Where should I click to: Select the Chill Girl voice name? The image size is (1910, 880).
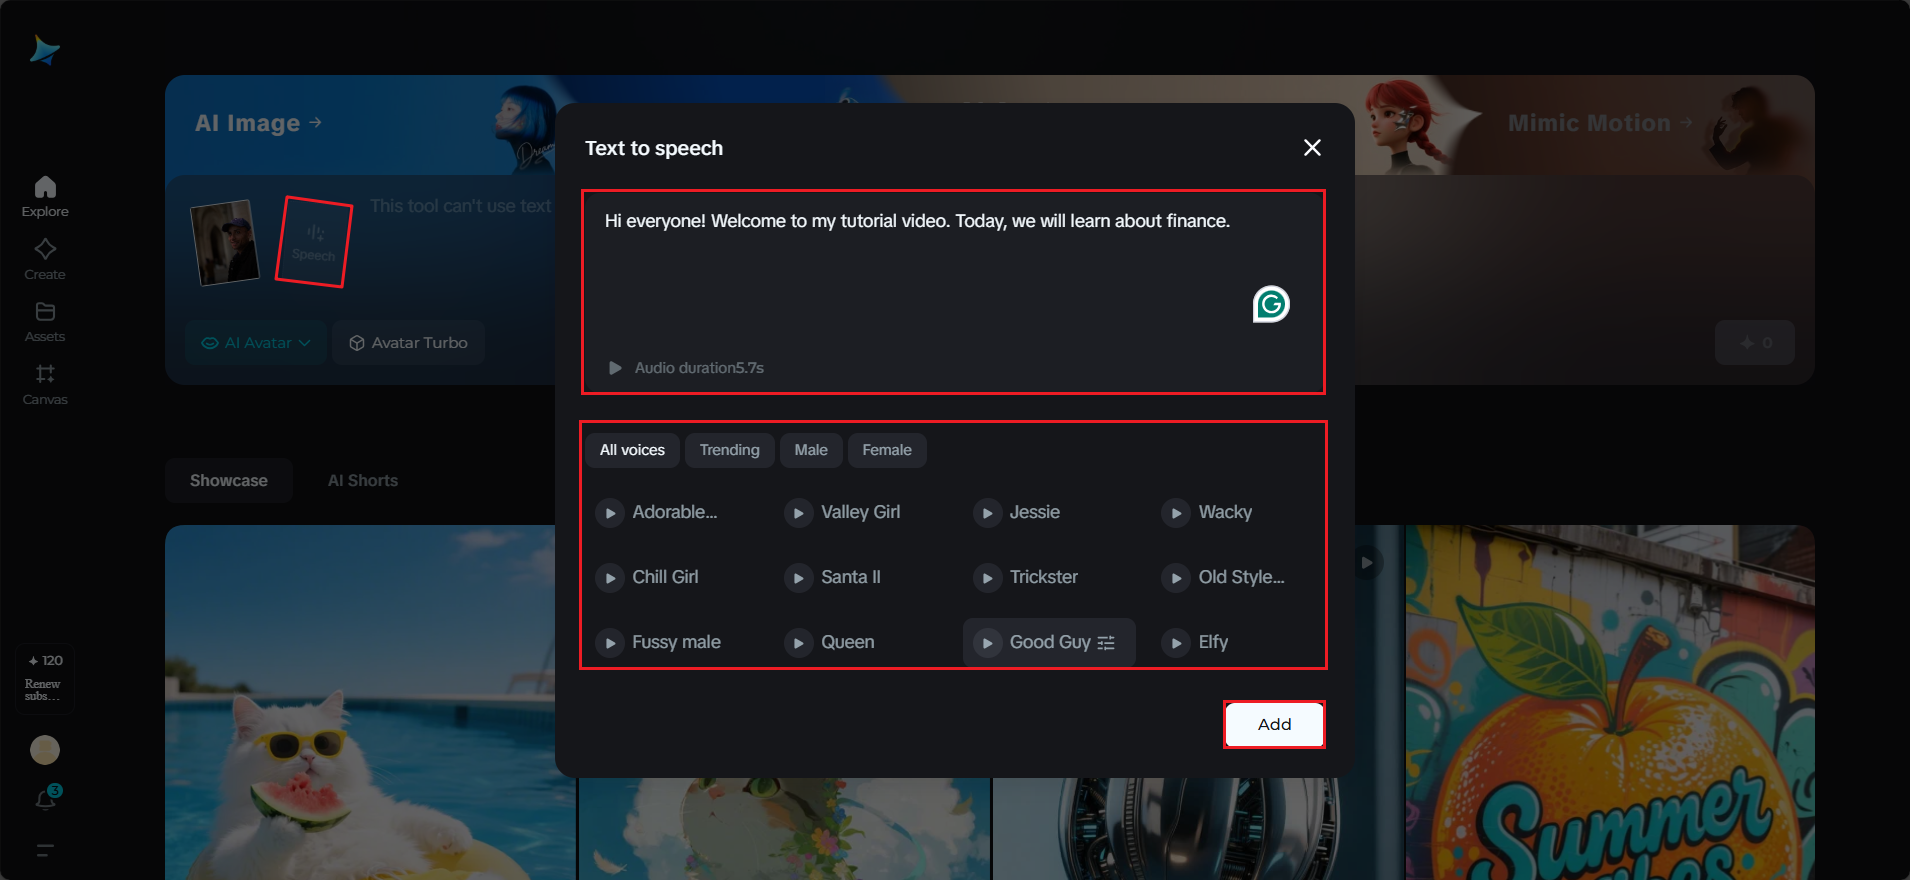pyautogui.click(x=666, y=577)
